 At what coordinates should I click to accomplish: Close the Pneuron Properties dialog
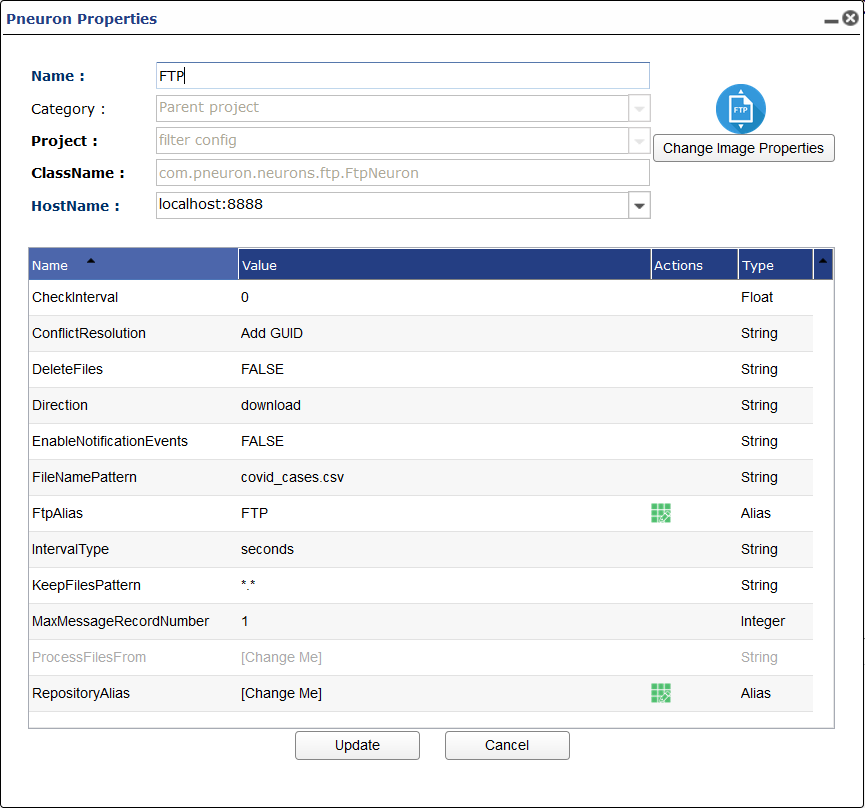point(851,18)
